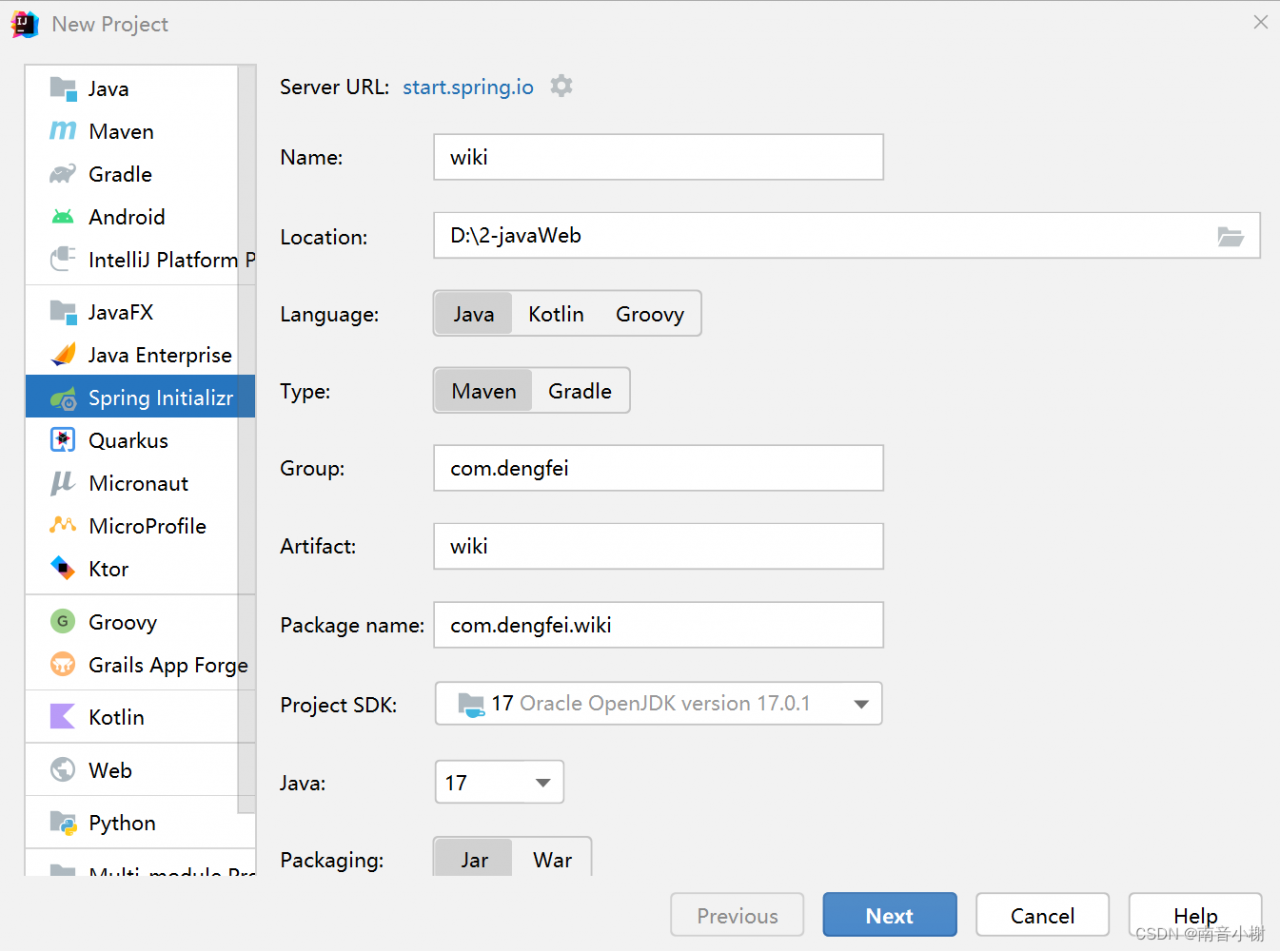This screenshot has width=1280, height=951.
Task: Select the Quarkus icon
Action: click(x=63, y=440)
